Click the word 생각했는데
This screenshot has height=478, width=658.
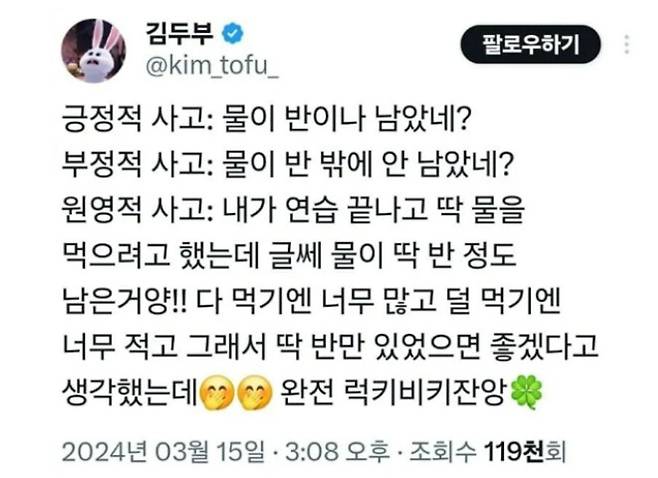[130, 393]
